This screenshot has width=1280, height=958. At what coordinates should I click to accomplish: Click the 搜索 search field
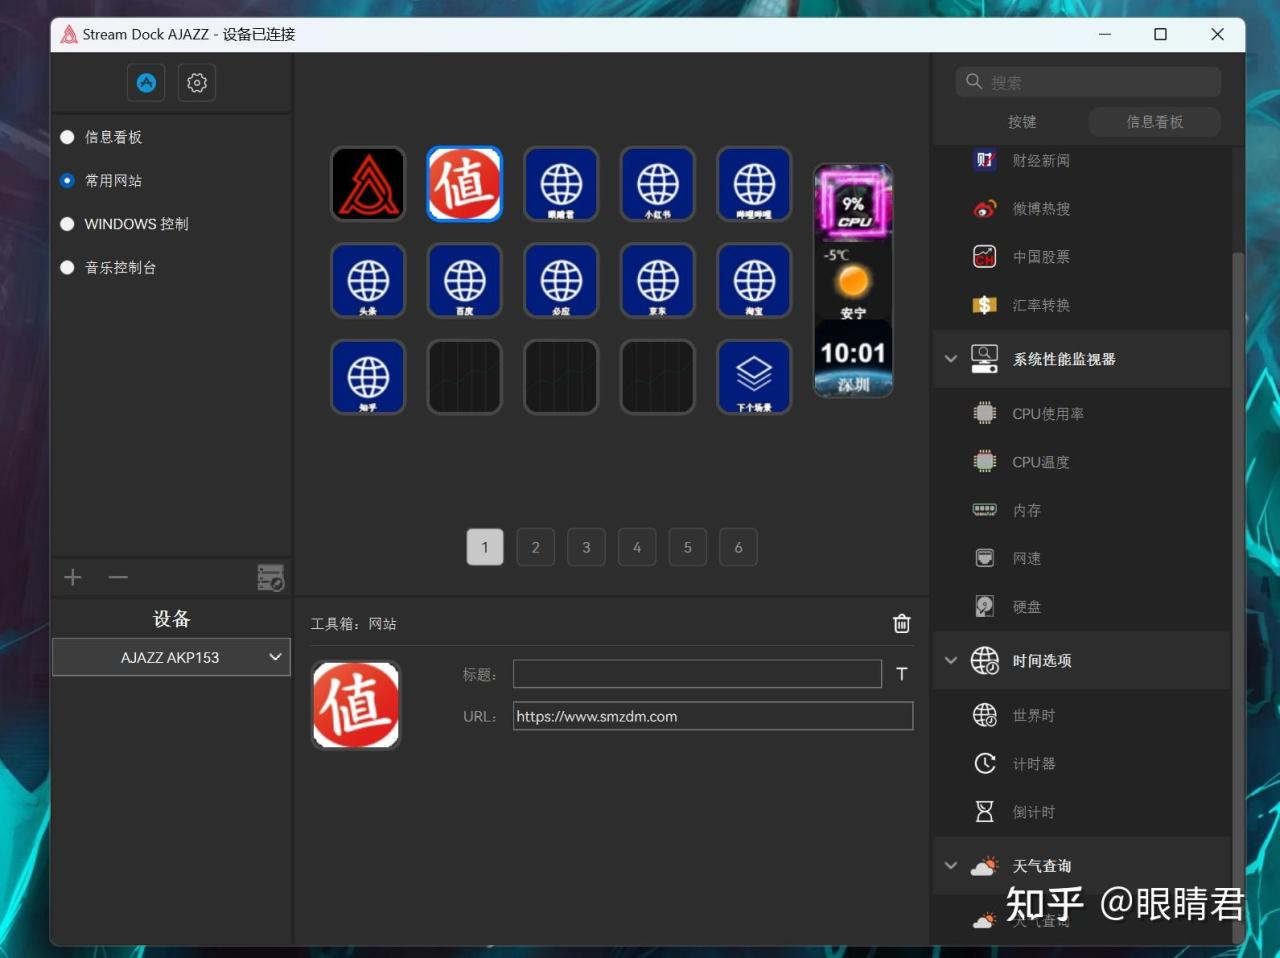coord(1088,82)
